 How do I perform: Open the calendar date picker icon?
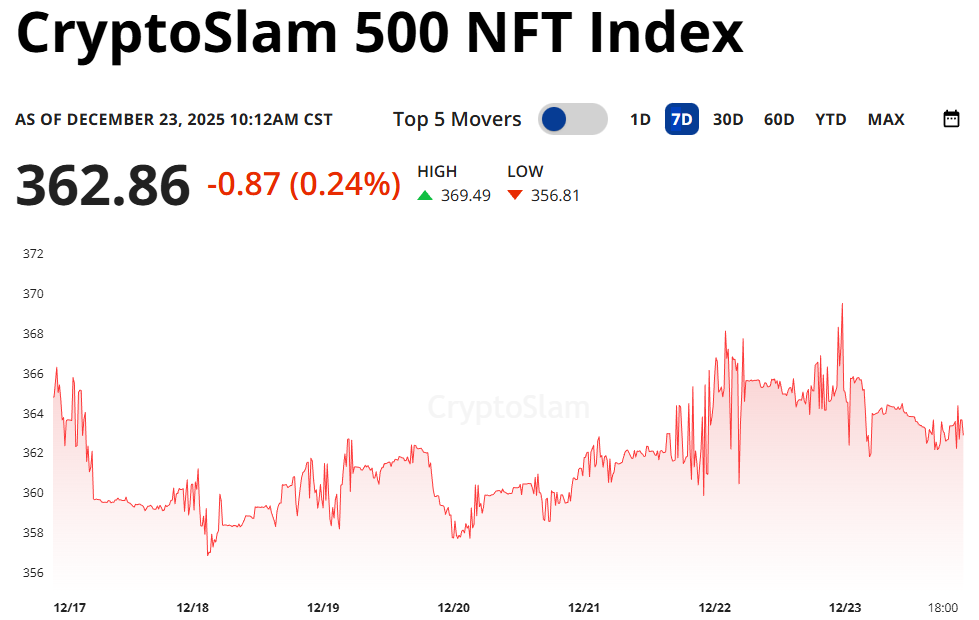(x=951, y=119)
